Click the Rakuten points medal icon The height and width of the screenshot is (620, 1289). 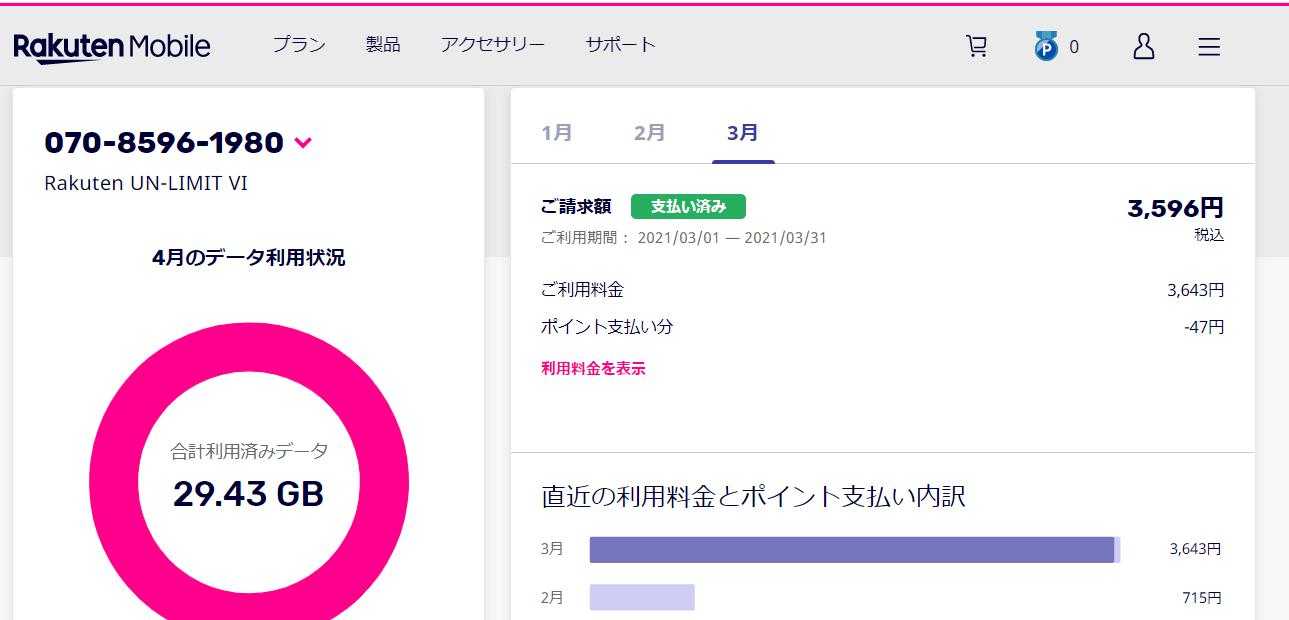tap(1046, 46)
